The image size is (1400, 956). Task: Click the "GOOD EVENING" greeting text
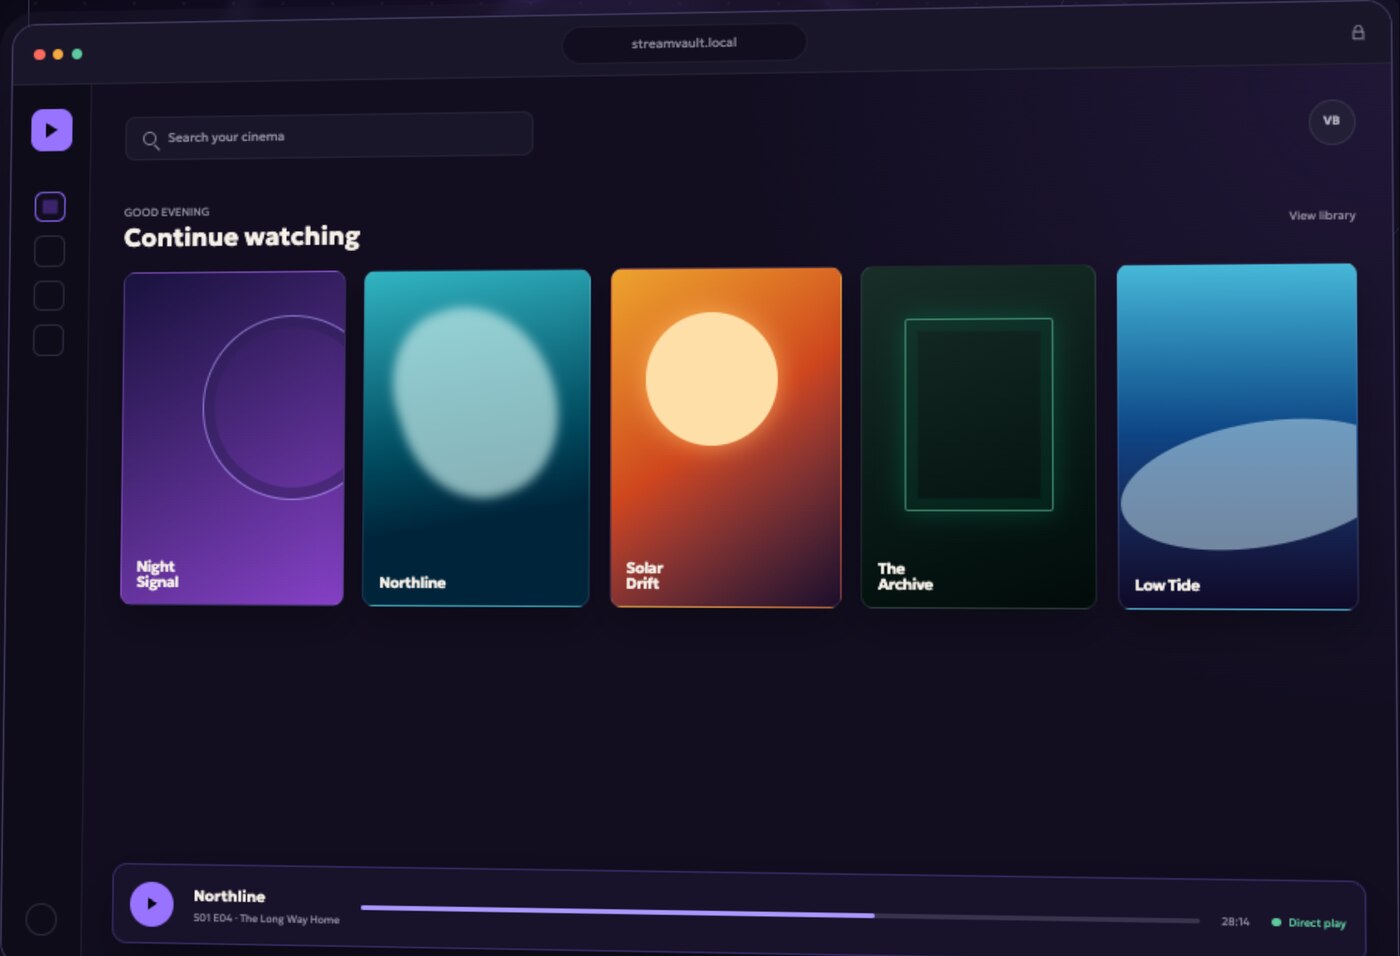[166, 212]
